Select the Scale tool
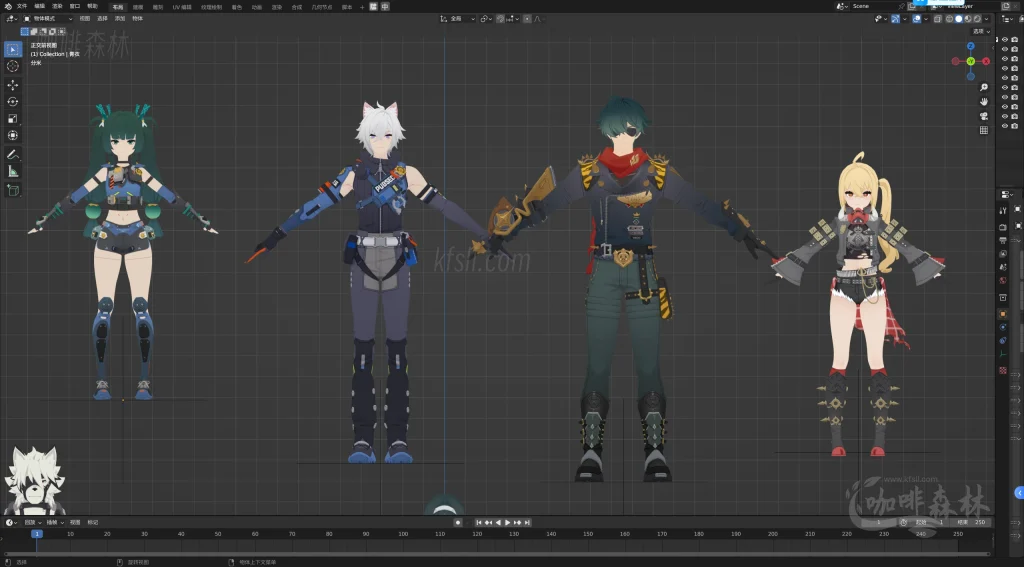This screenshot has width=1024, height=567. click(12, 118)
